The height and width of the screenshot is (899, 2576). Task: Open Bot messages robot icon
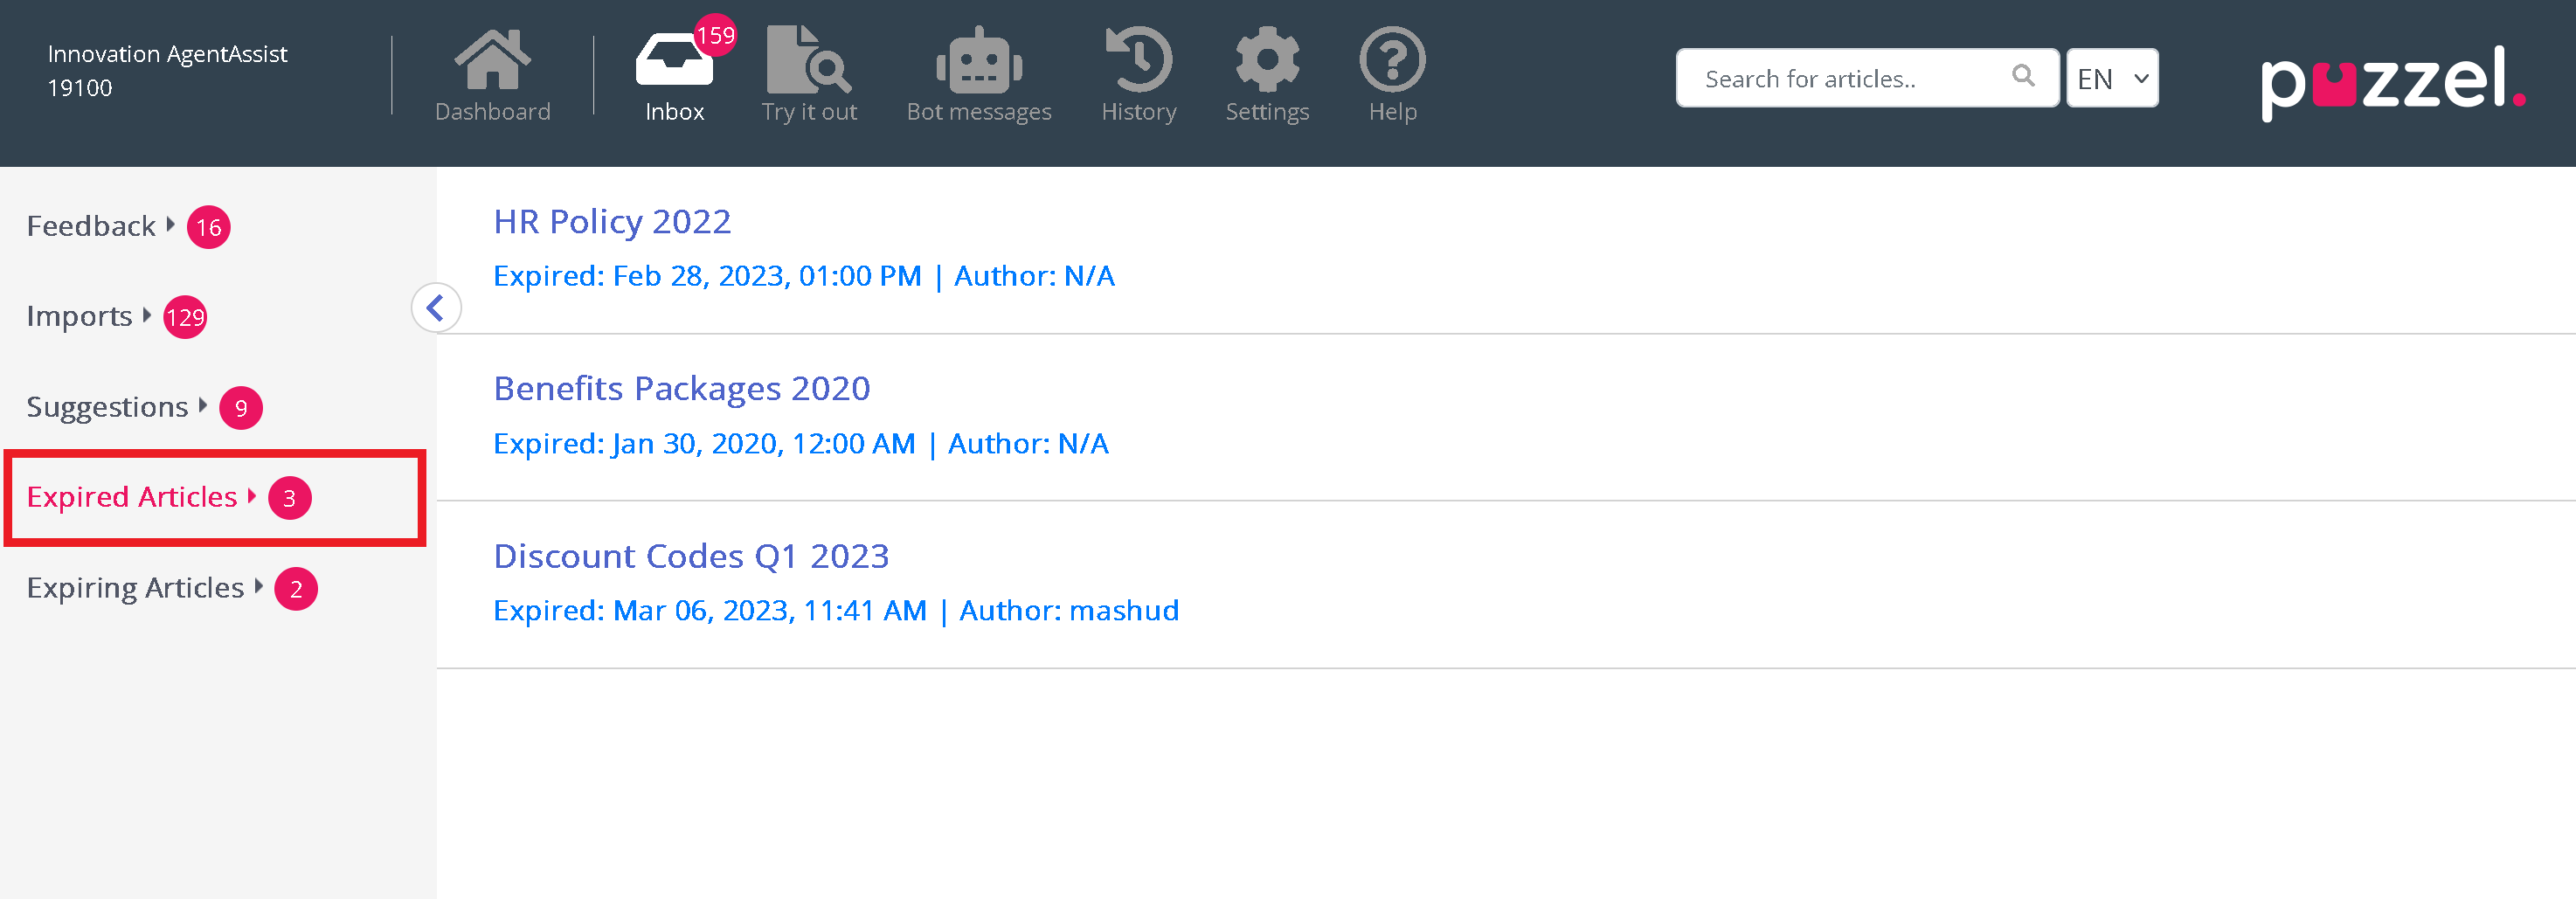click(978, 61)
